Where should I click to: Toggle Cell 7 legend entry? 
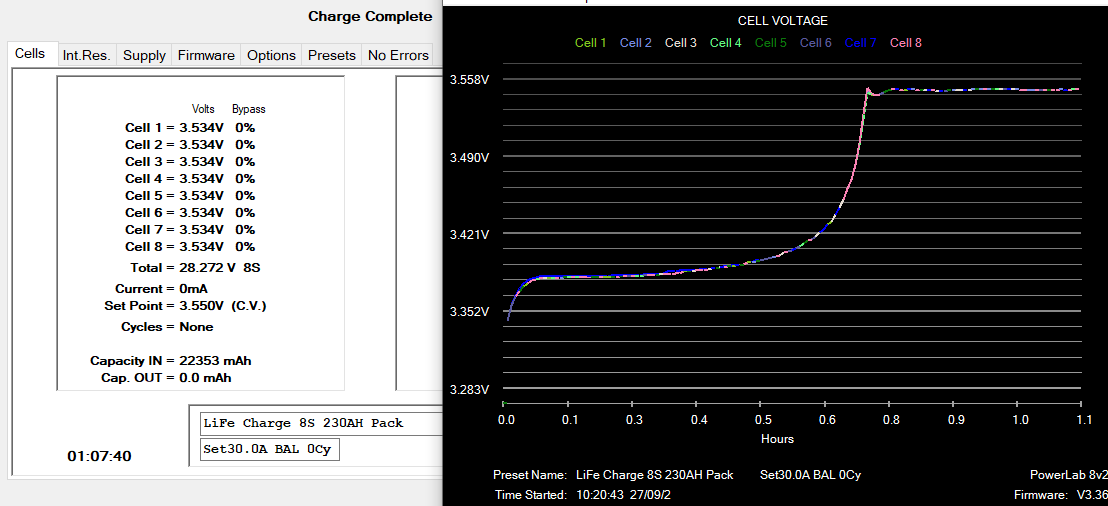(860, 43)
